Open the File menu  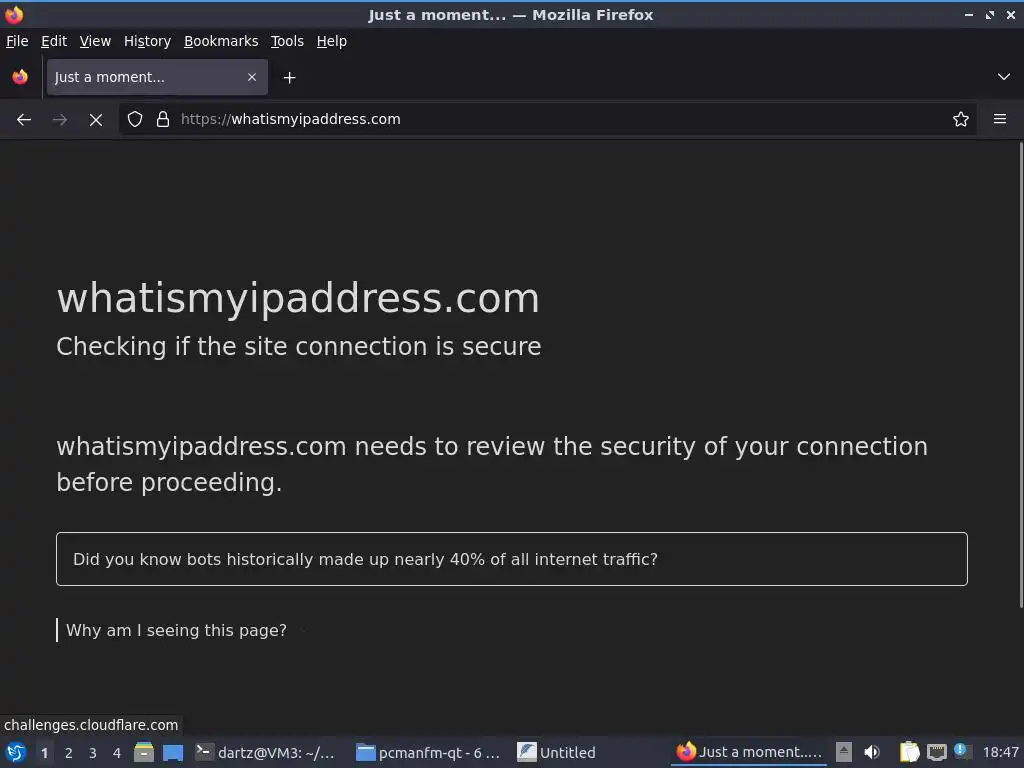click(x=17, y=41)
